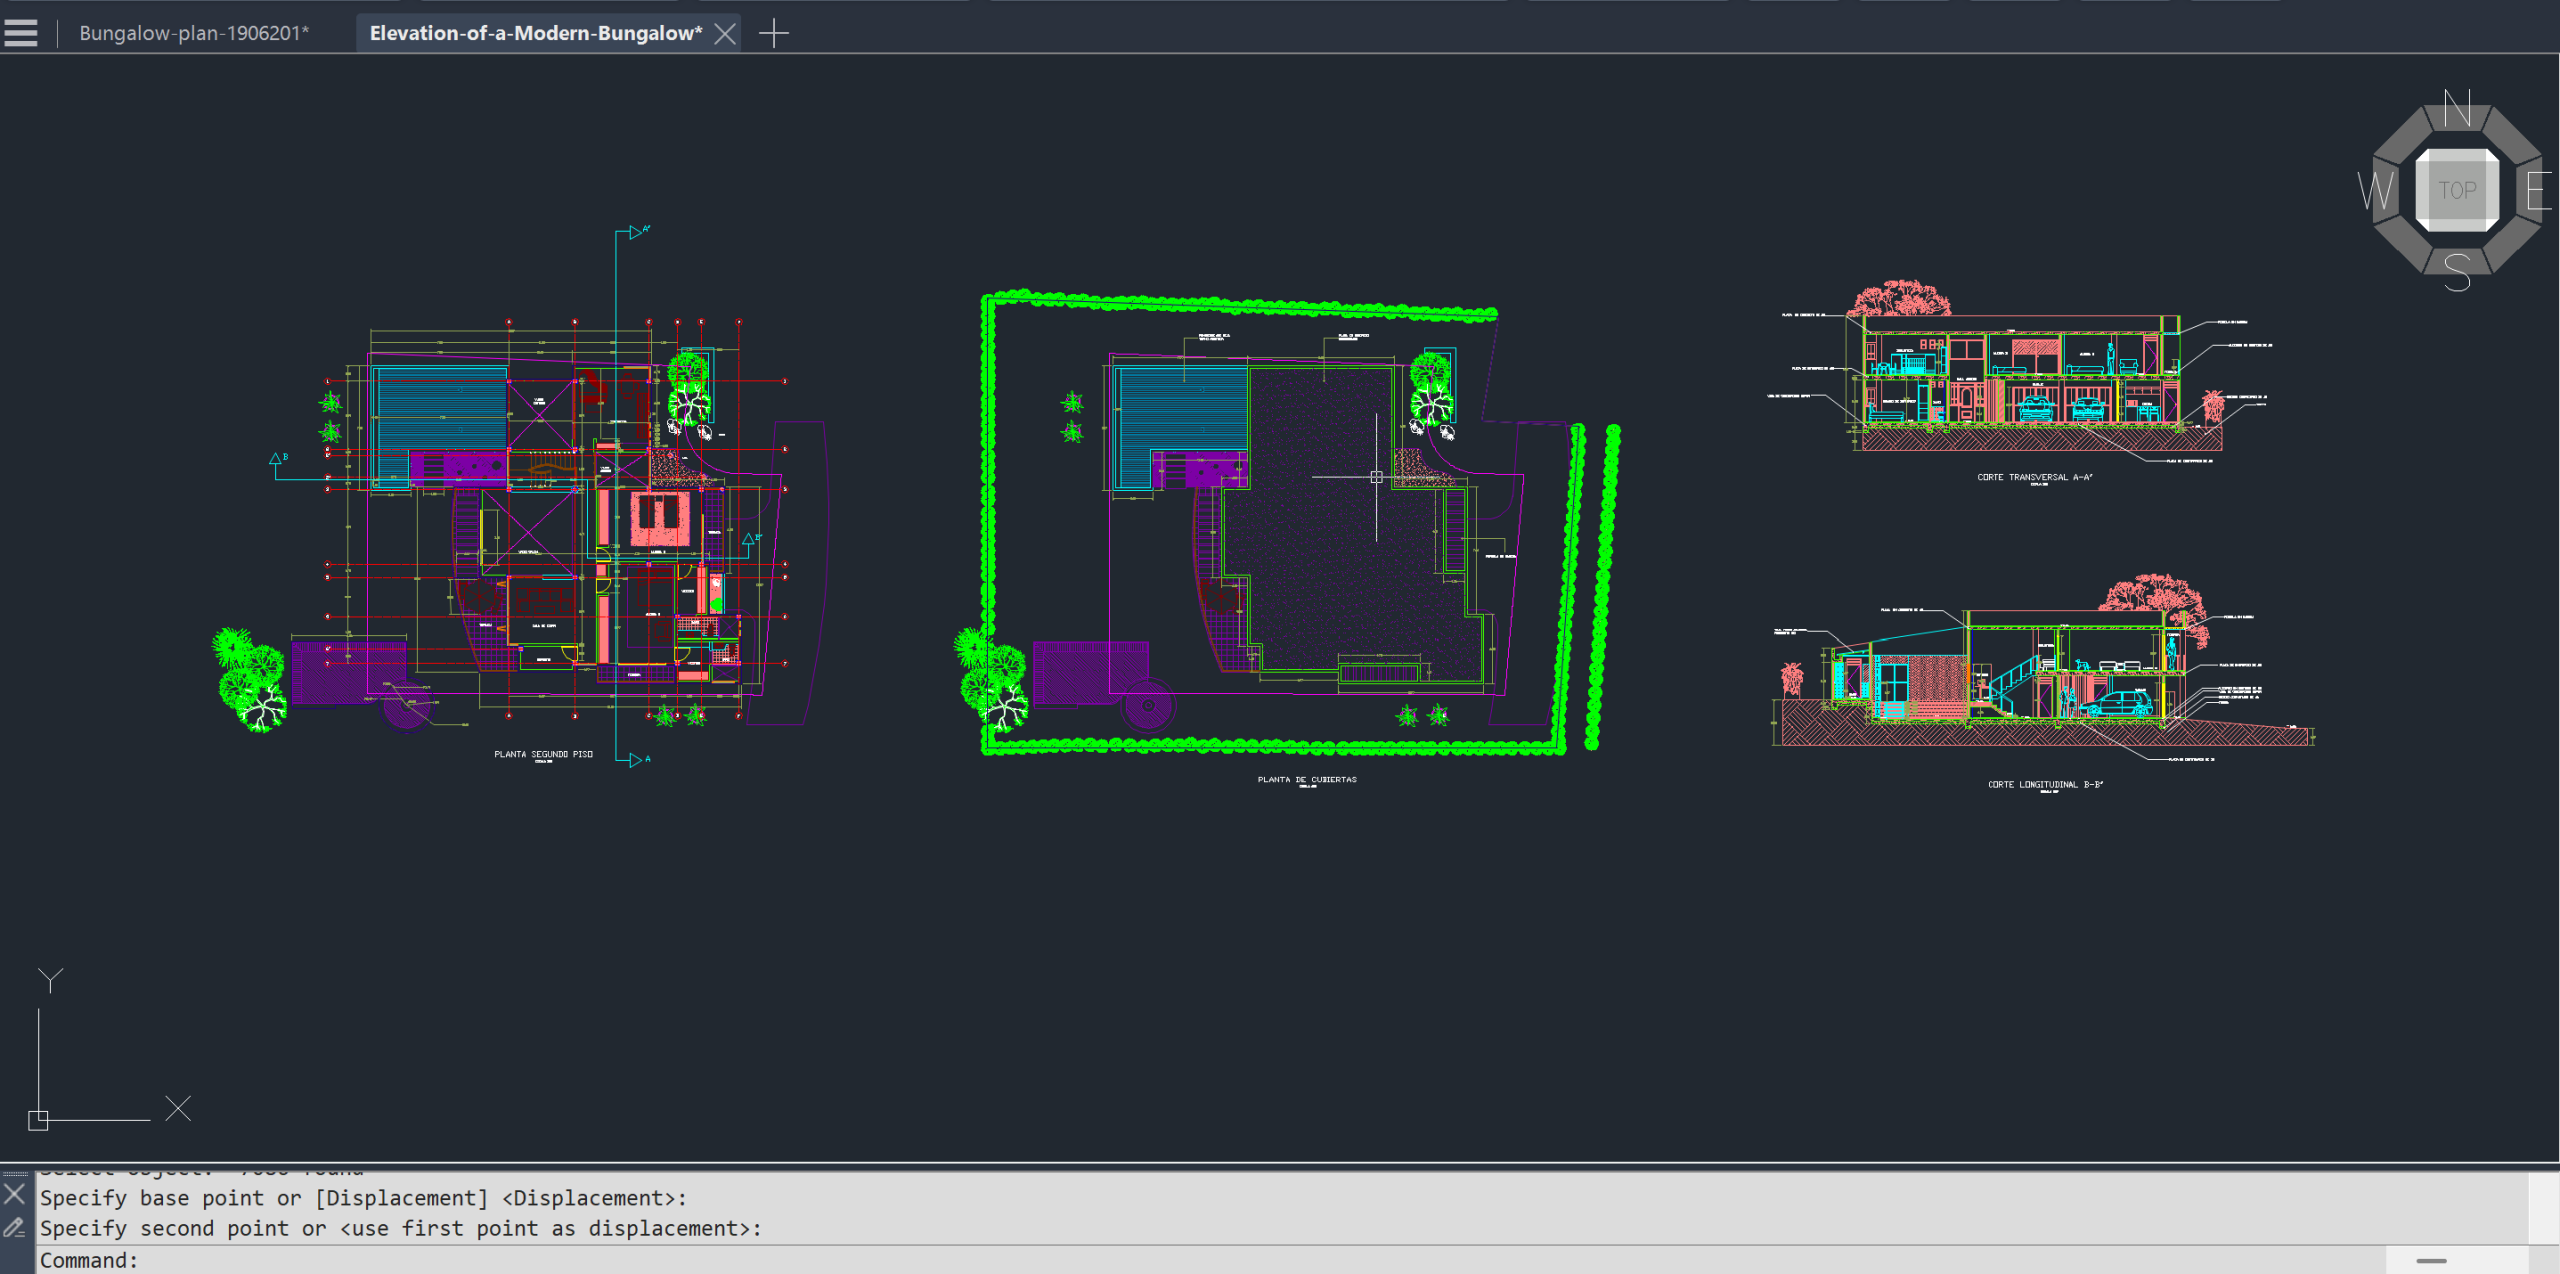This screenshot has width=2560, height=1274.
Task: Close the Elevation-of-a-Modern-Bungalow tab
Action: (726, 34)
